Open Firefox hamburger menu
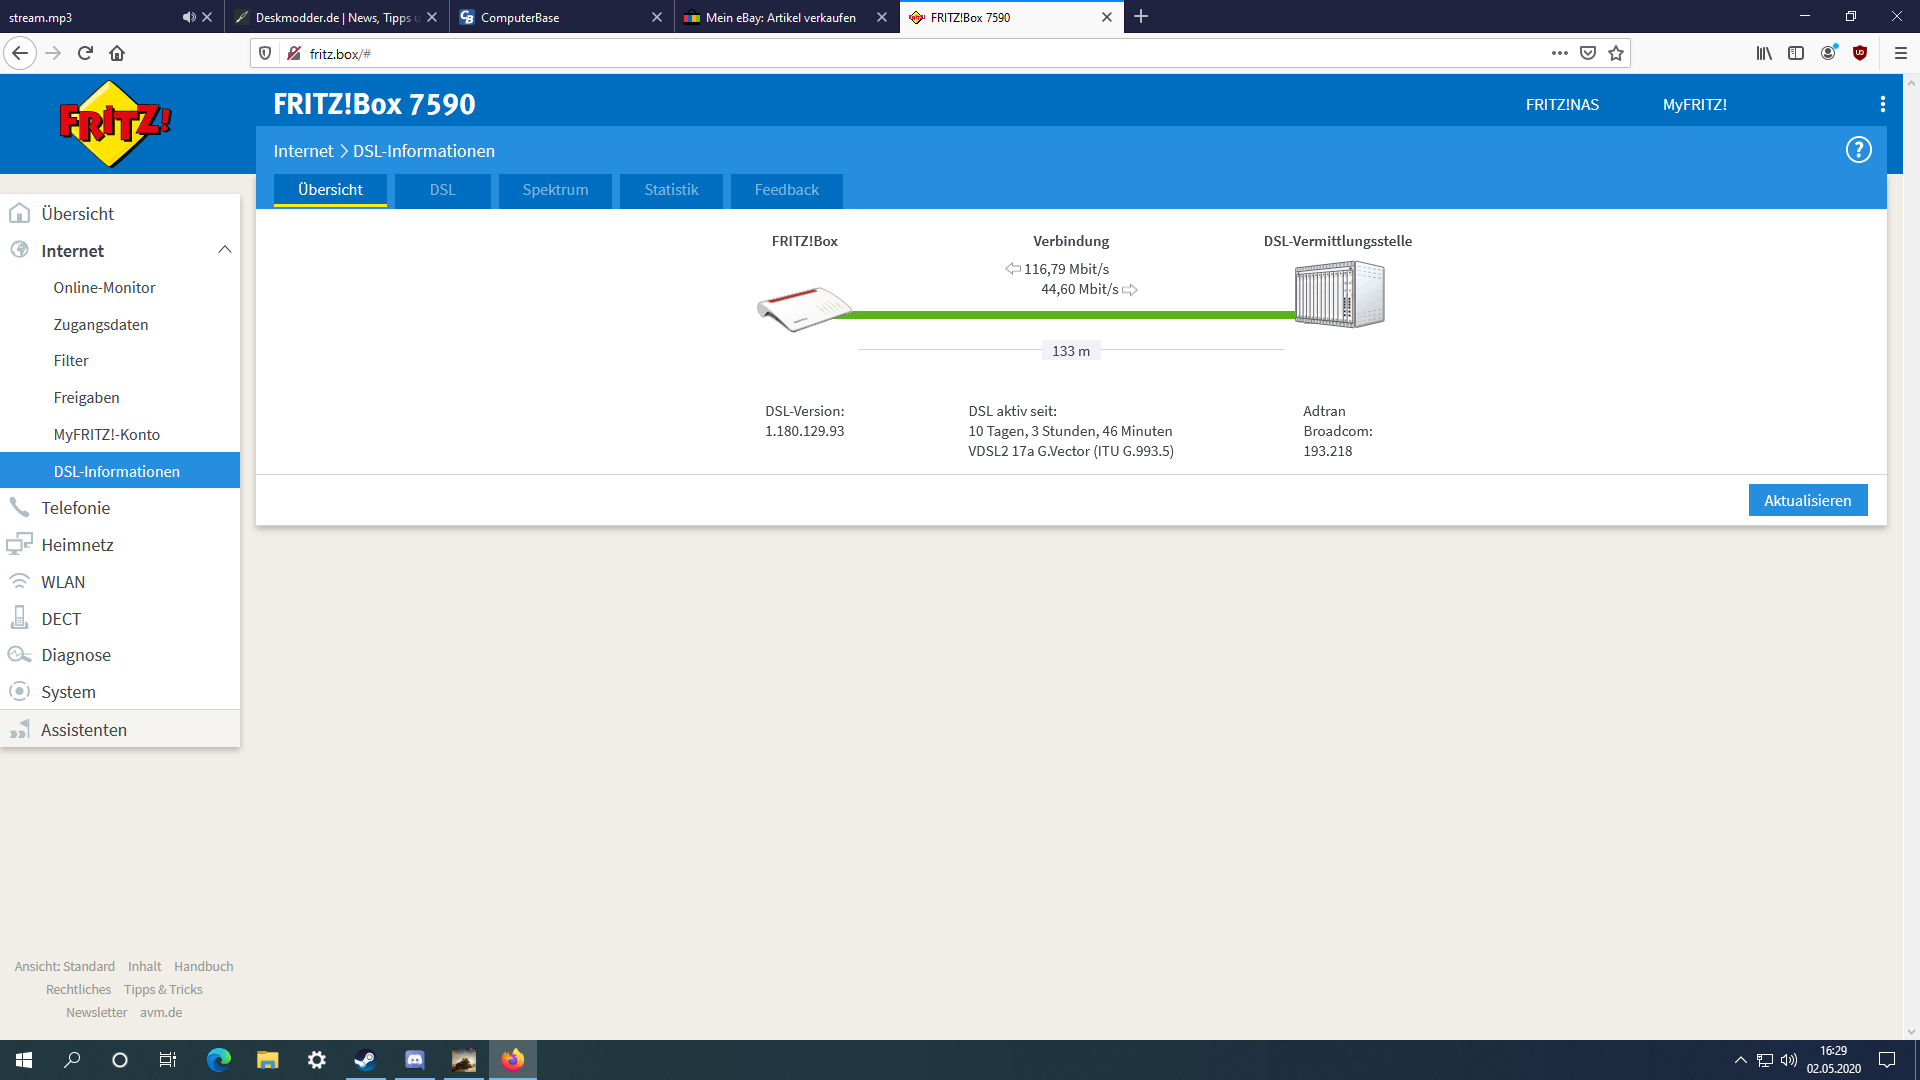Screen dimensions: 1920x1080 pos(1901,53)
